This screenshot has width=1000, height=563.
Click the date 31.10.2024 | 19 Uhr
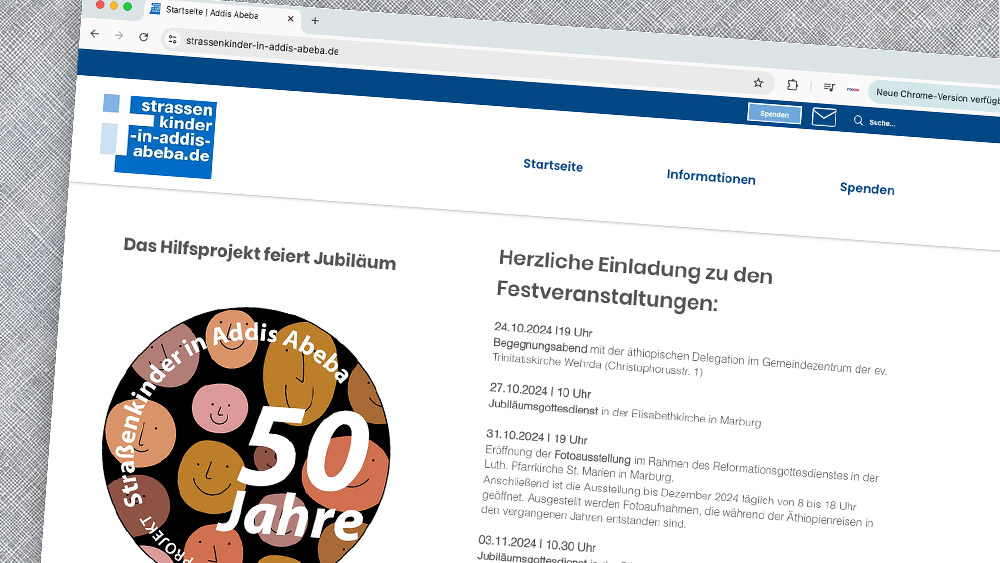[537, 437]
